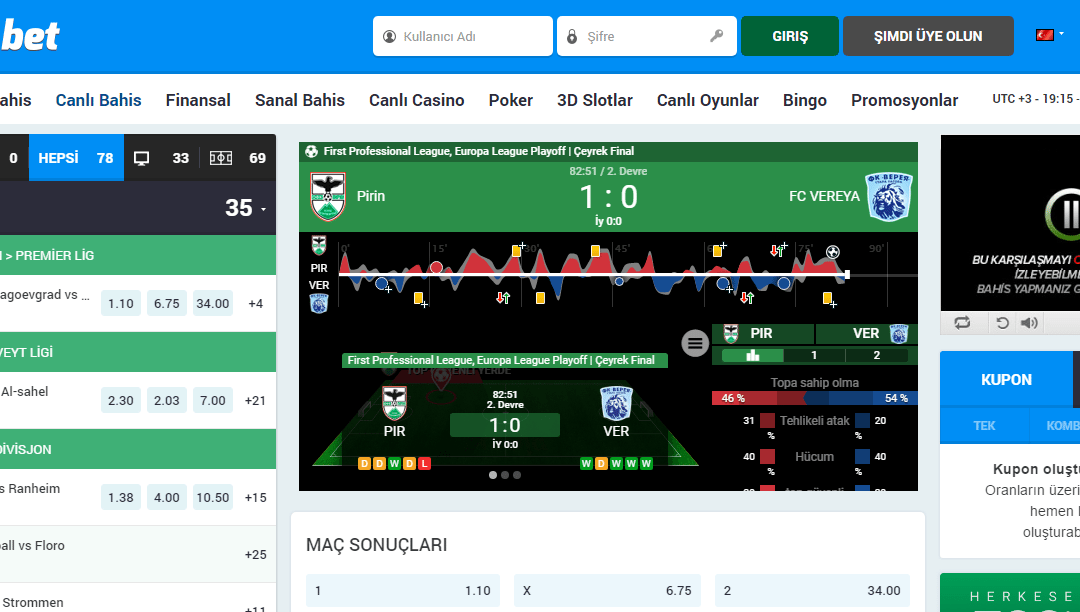This screenshot has width=1080, height=612.
Task: Click the timeline current-position handle
Action: tap(847, 275)
